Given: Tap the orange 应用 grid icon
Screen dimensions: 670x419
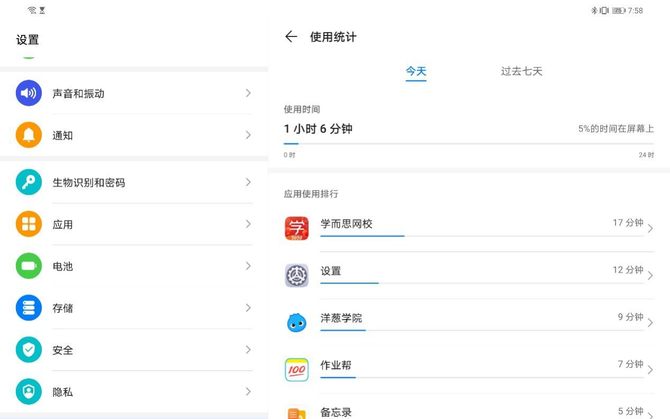Looking at the screenshot, I should coord(29,224).
